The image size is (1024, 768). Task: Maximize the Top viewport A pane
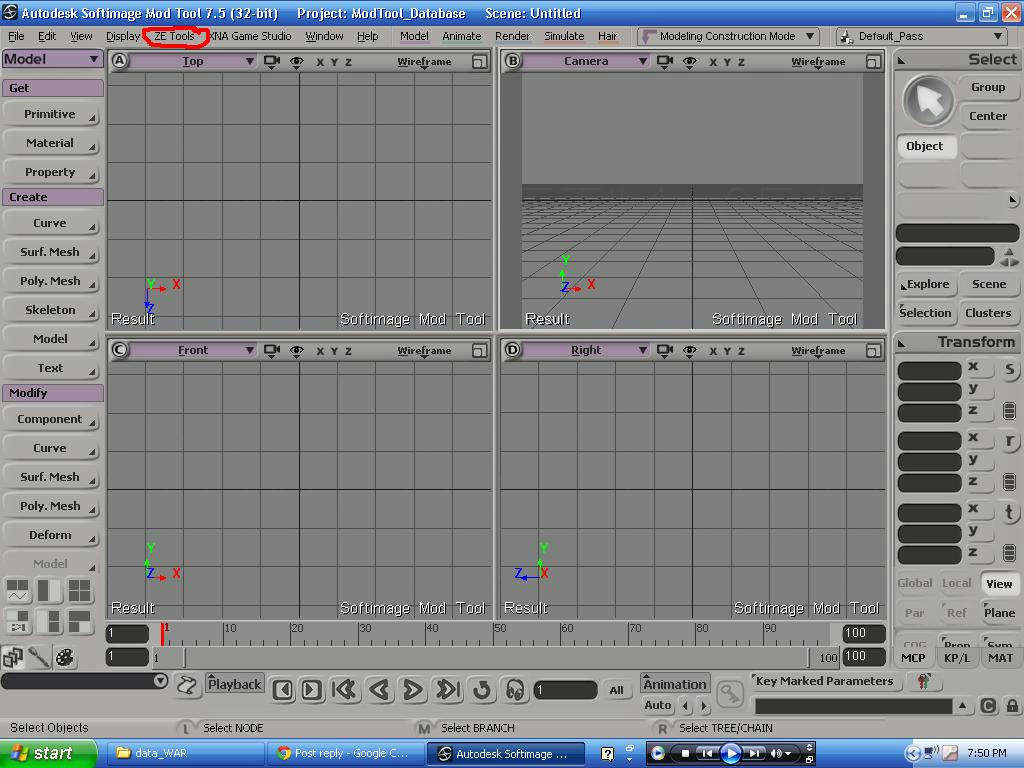479,61
